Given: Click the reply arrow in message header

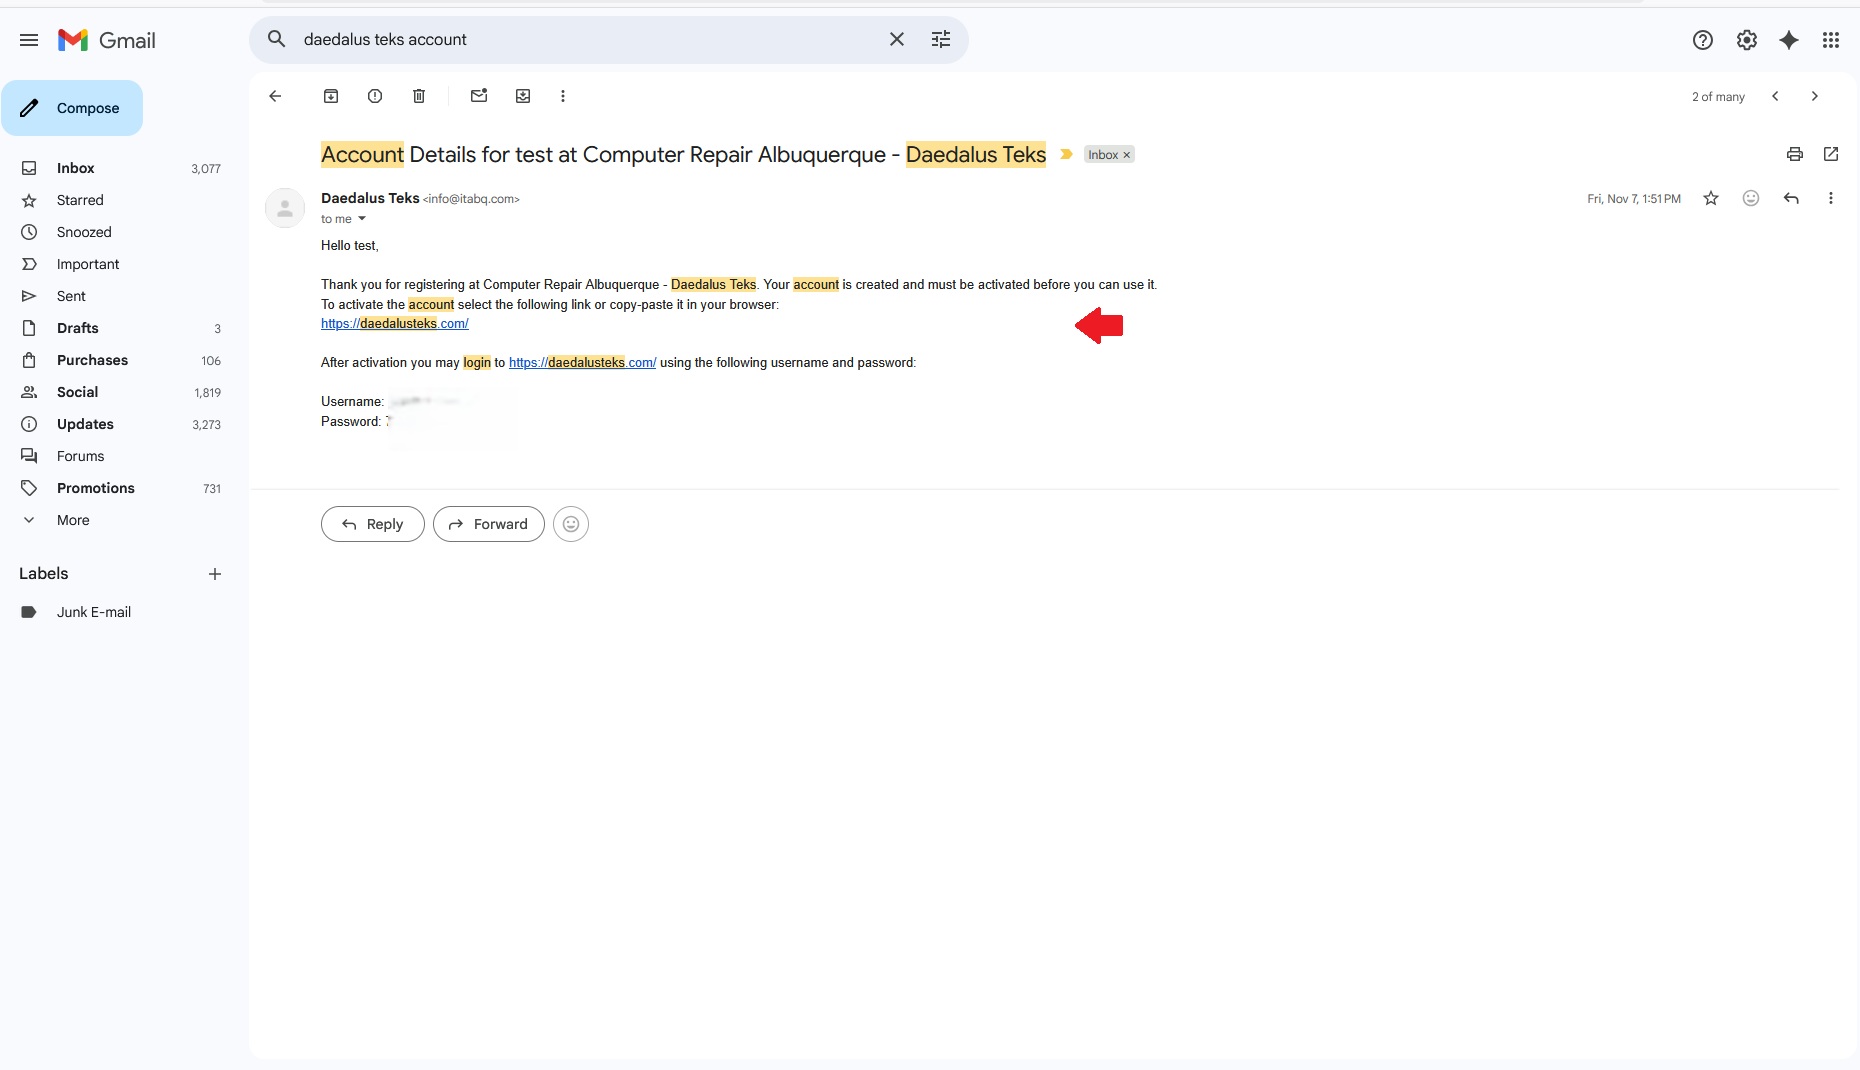Looking at the screenshot, I should tap(1791, 198).
